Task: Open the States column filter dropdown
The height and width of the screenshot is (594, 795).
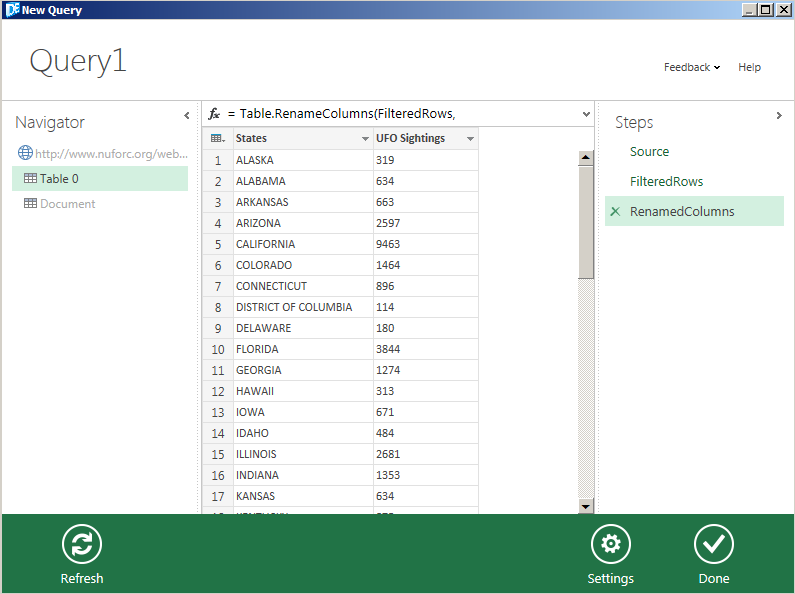Action: 365,139
